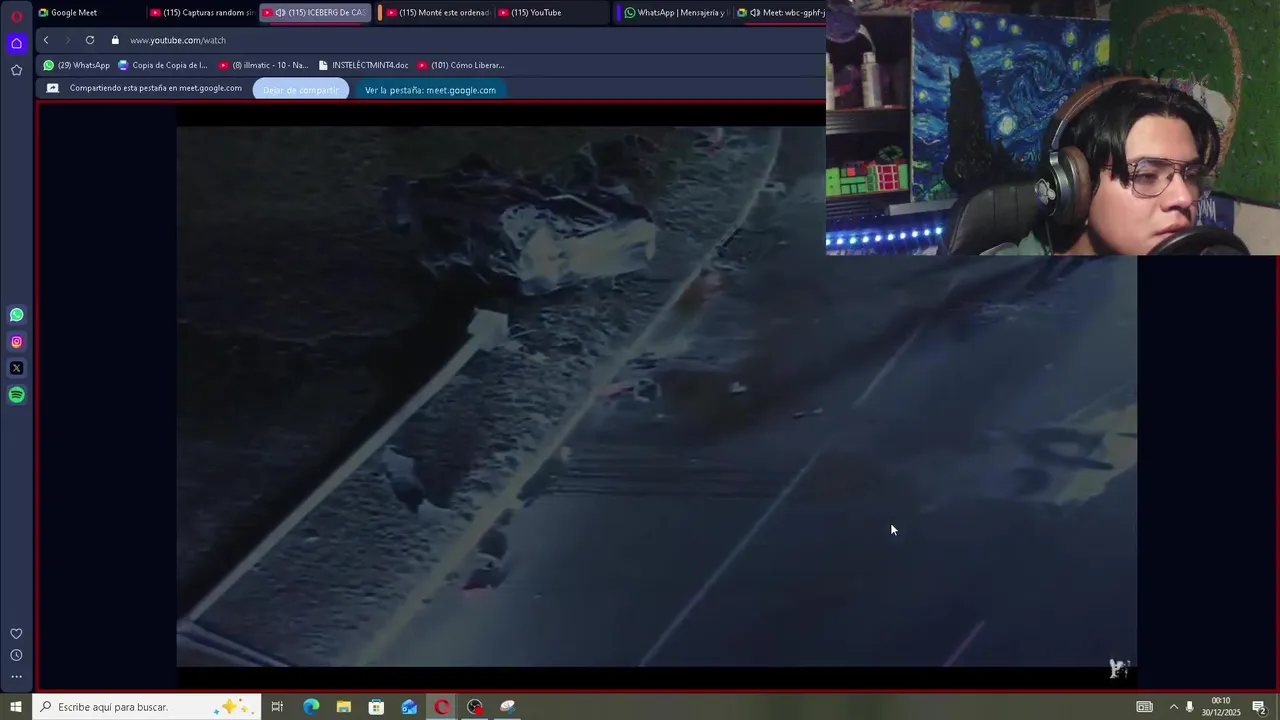Open heart favorites icon in sidebar
The width and height of the screenshot is (1280, 720).
[x=16, y=634]
